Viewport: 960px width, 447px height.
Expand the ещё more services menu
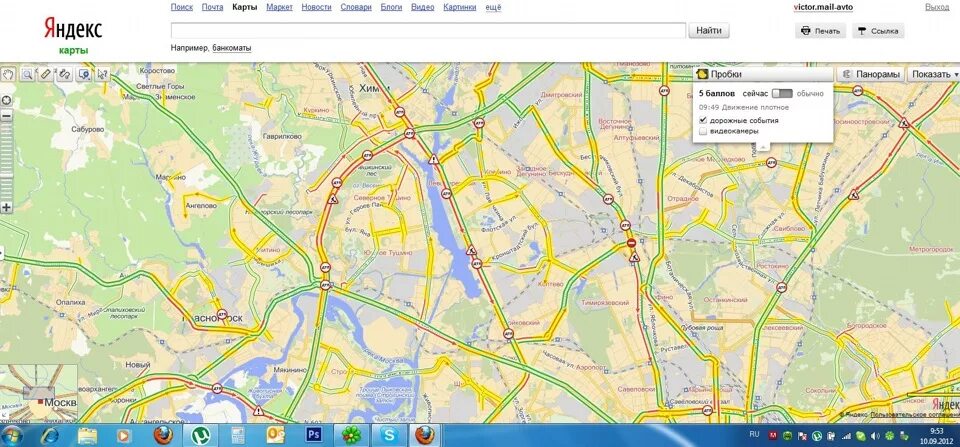tap(493, 7)
